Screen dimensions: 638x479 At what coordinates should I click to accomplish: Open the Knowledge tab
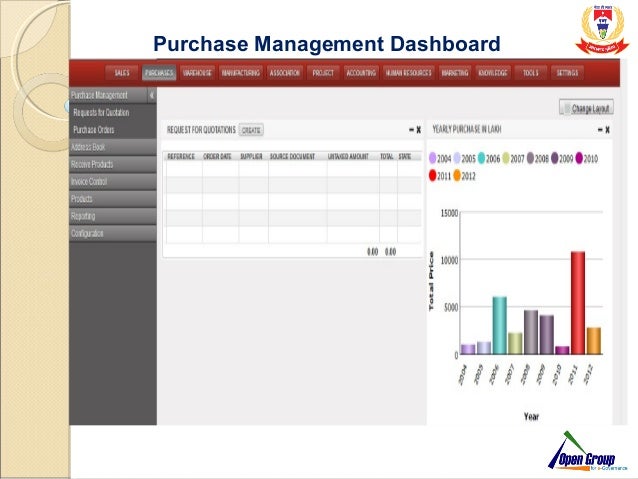point(493,73)
